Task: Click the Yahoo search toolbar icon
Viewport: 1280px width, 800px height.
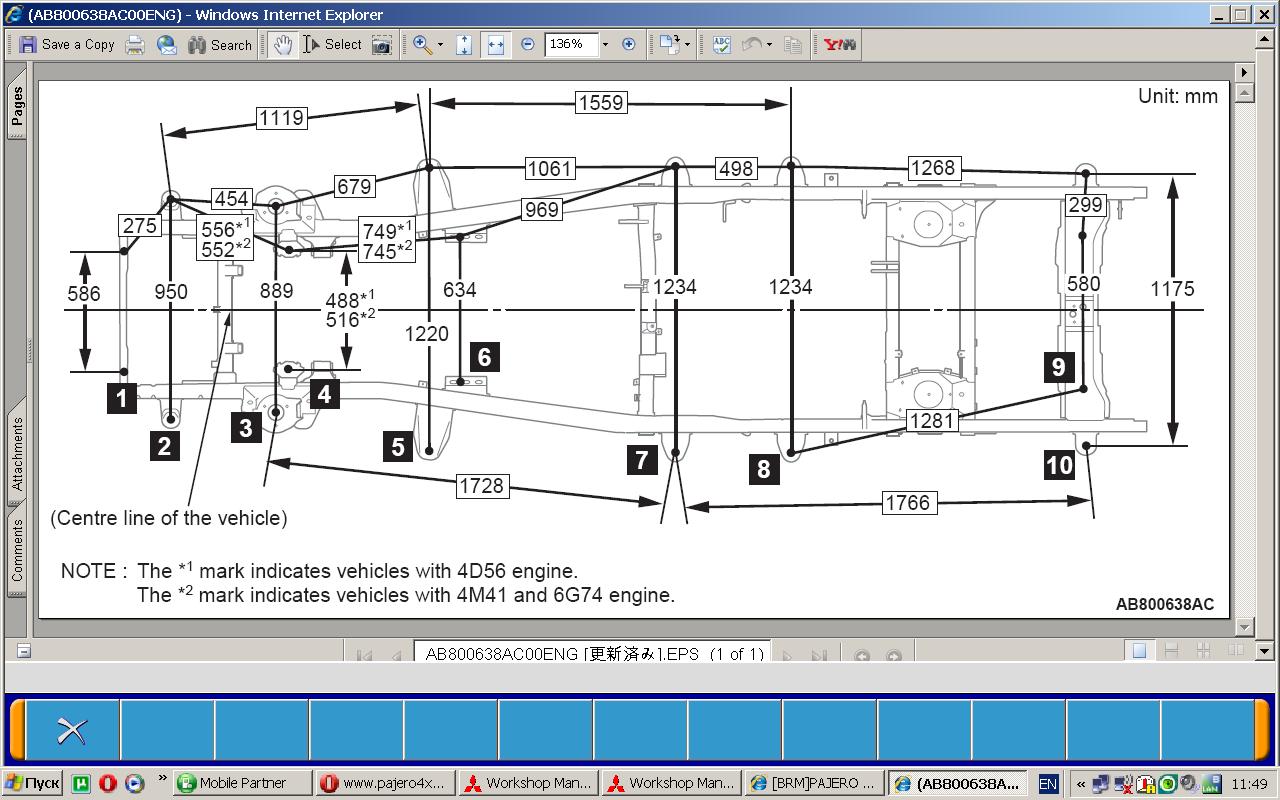Action: [839, 44]
